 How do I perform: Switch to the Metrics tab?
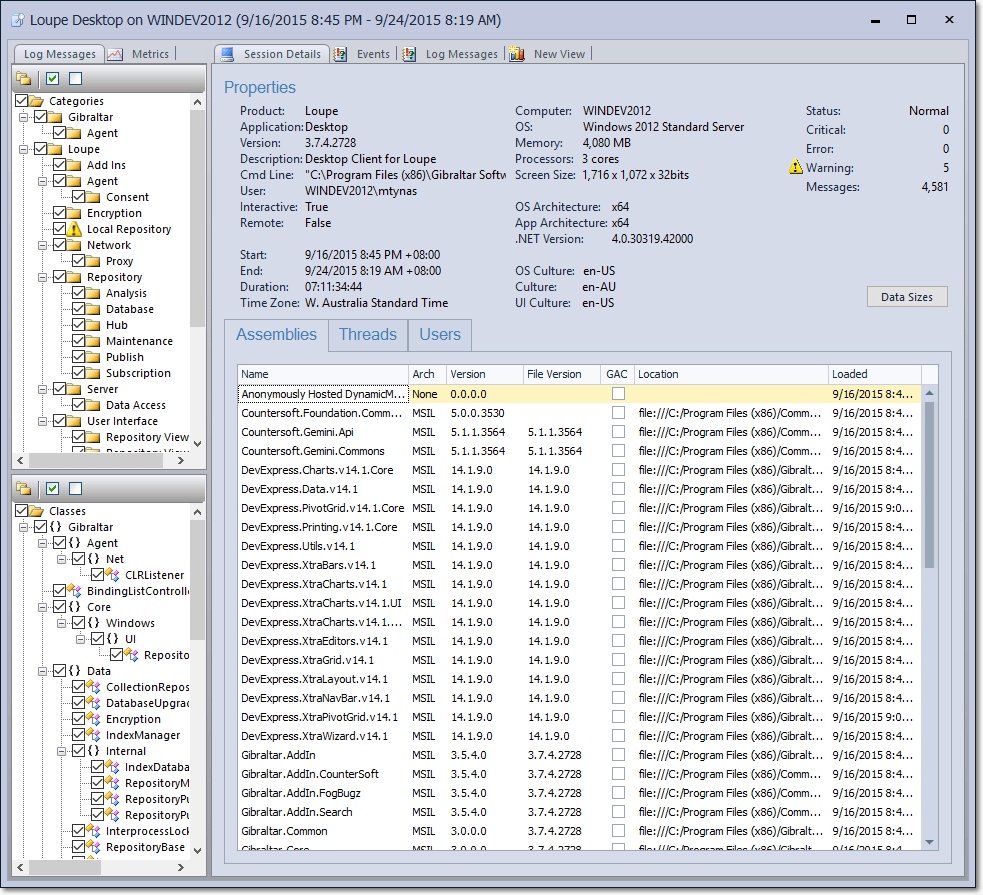pyautogui.click(x=150, y=54)
